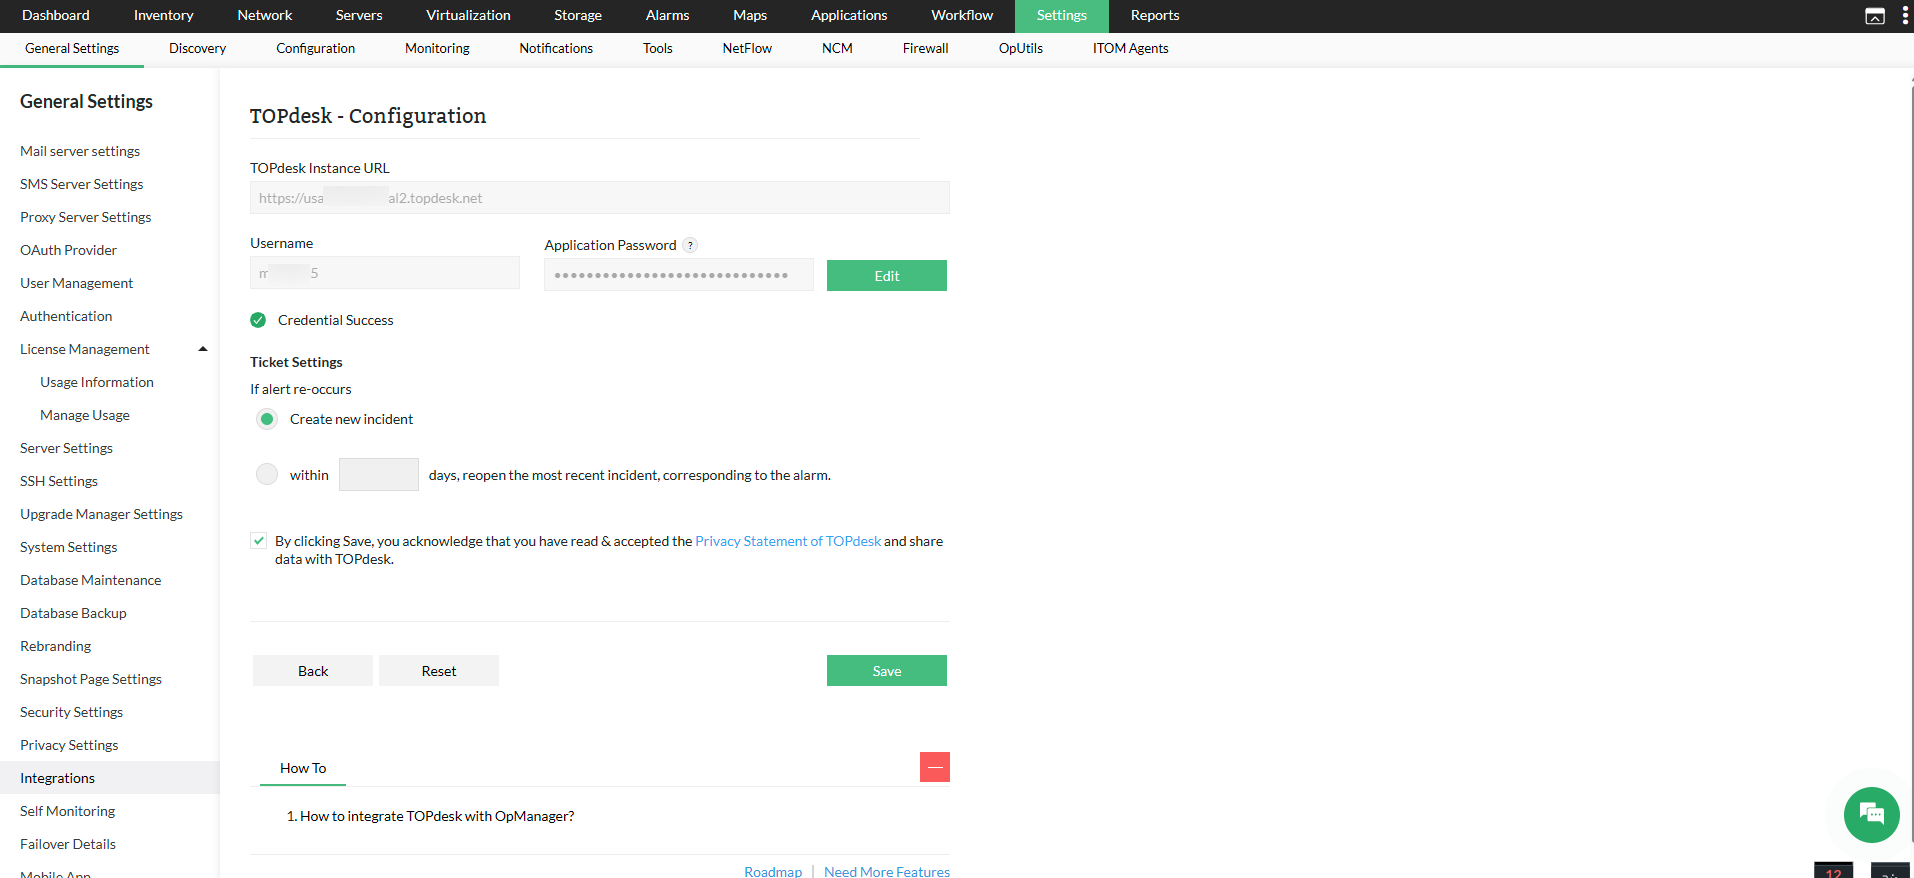
Task: Open SMS Server Settings in sidebar
Action: click(82, 184)
